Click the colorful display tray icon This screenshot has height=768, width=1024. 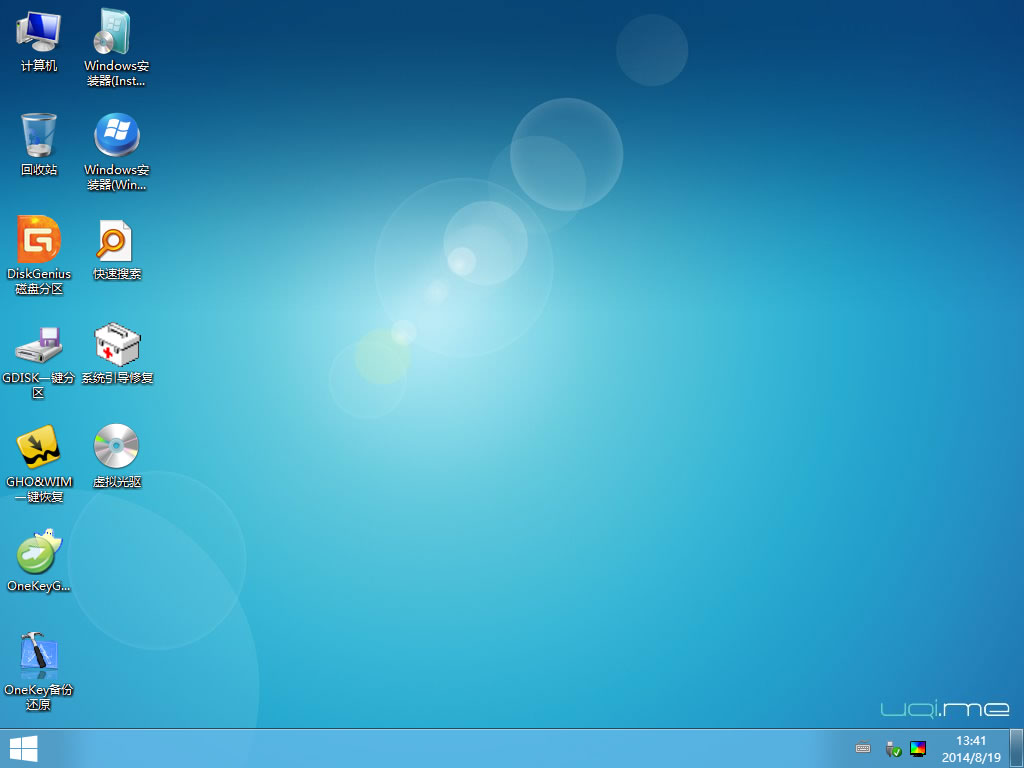[x=918, y=748]
